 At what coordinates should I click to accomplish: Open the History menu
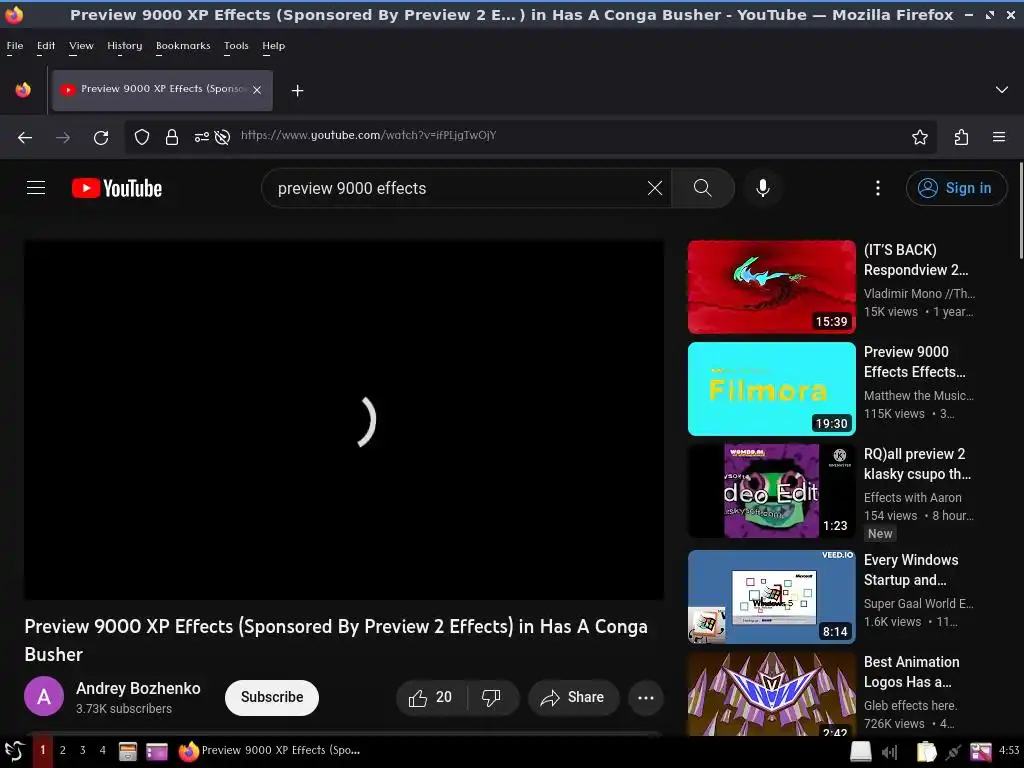[124, 46]
